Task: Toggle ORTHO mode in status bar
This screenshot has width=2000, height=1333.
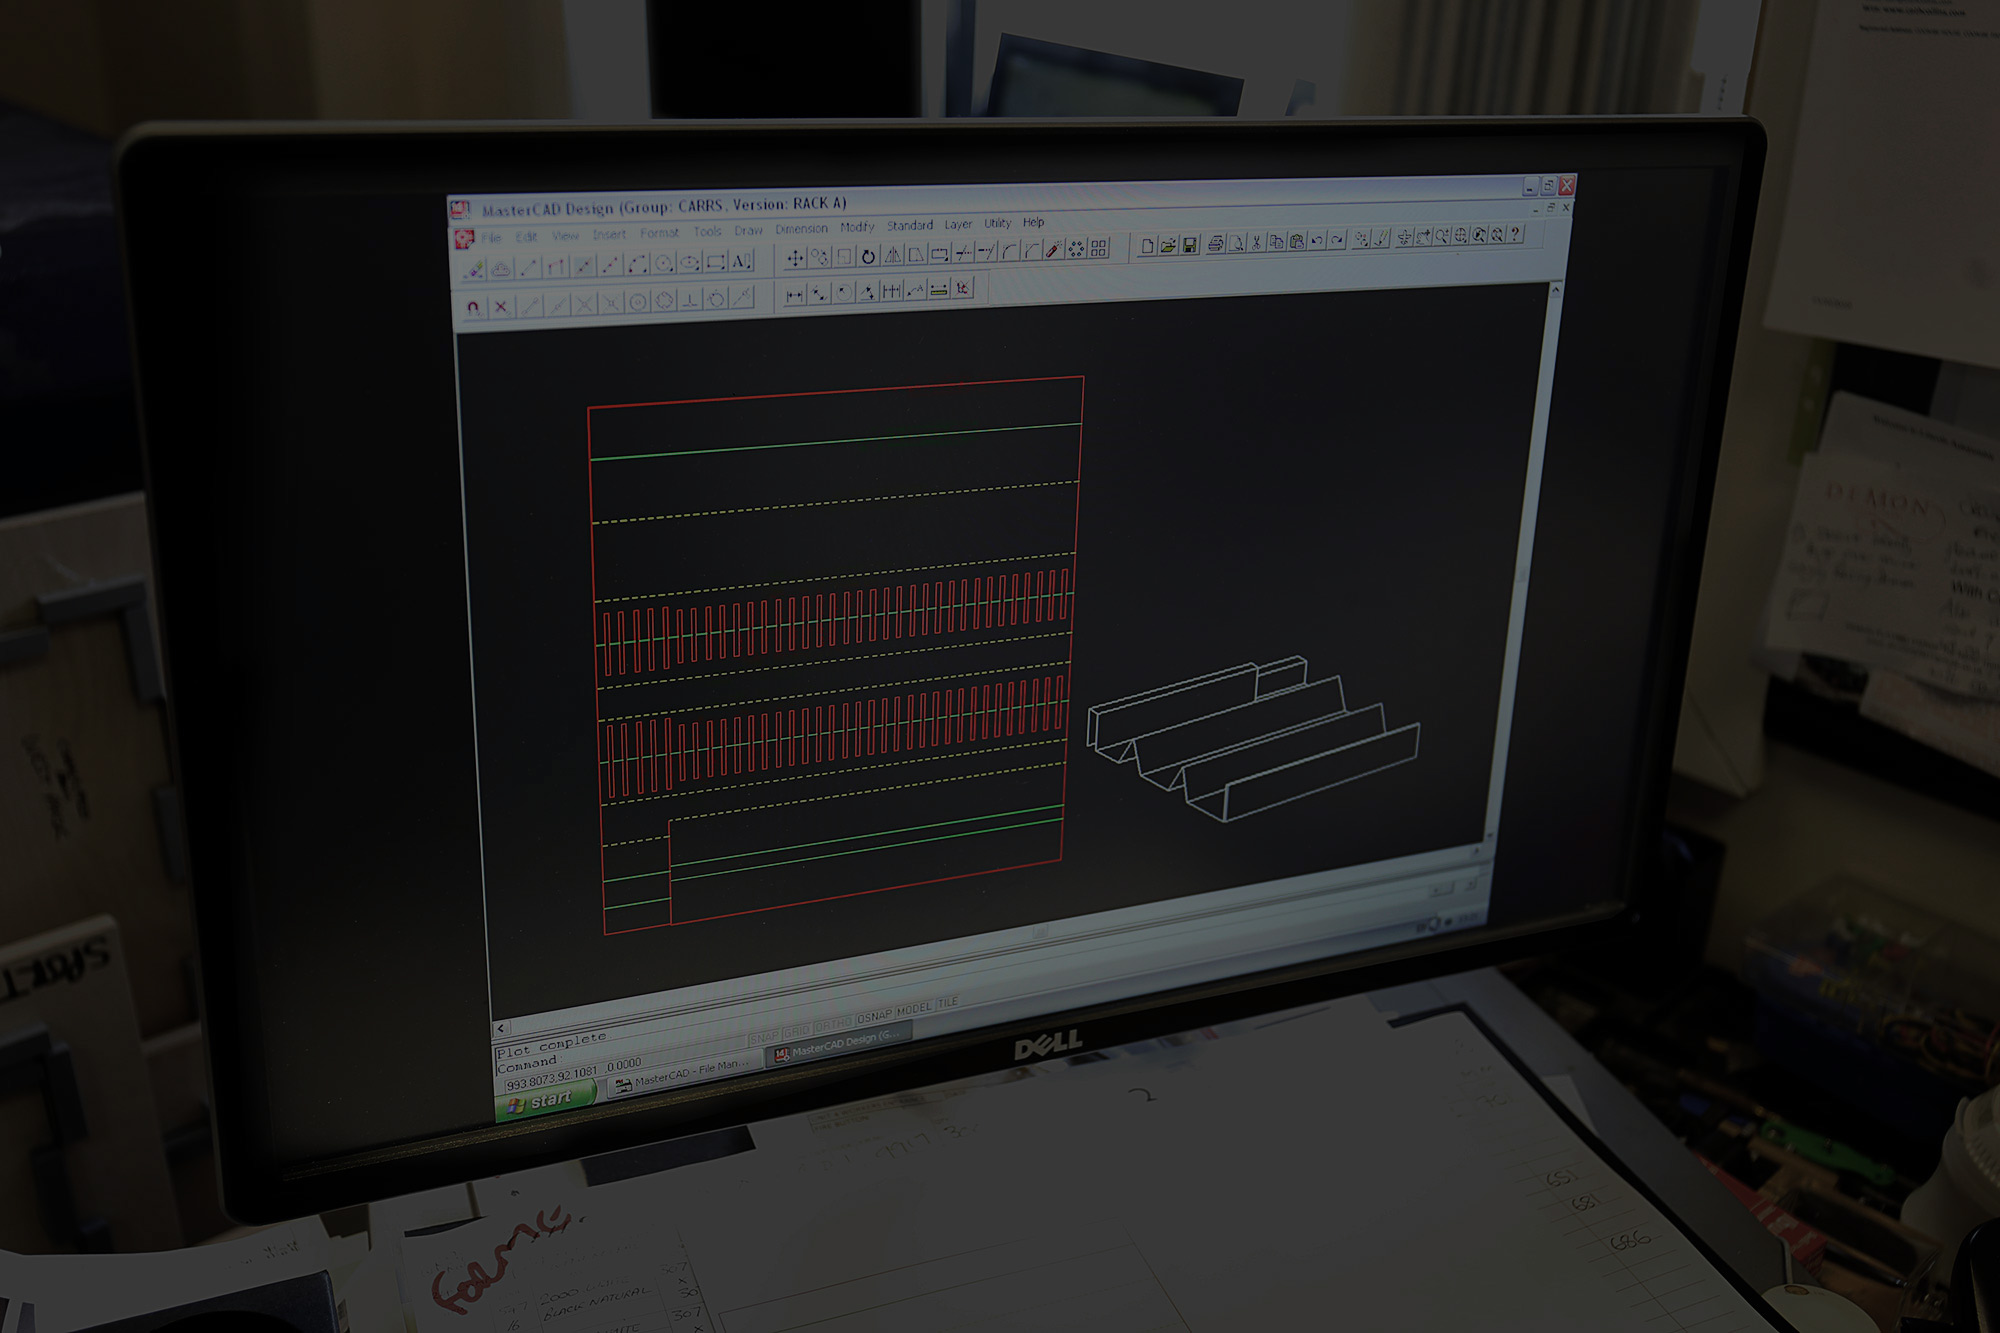Action: [833, 1024]
